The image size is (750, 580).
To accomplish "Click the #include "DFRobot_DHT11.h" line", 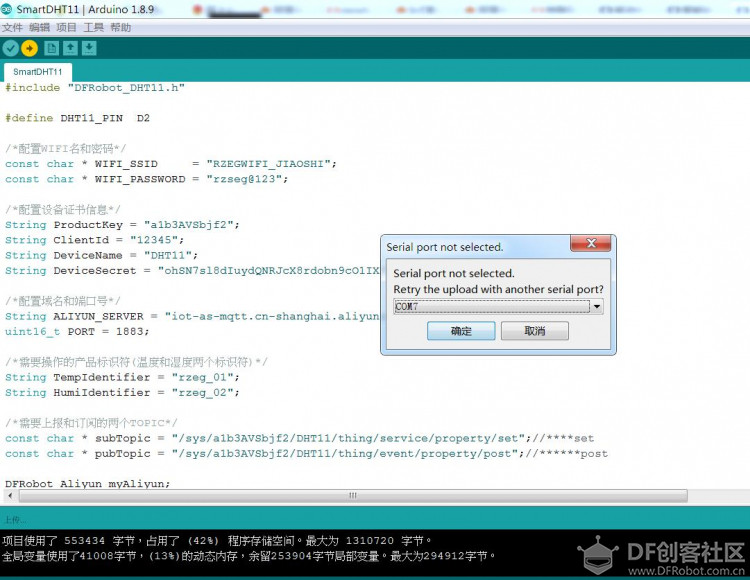I will pyautogui.click(x=95, y=88).
